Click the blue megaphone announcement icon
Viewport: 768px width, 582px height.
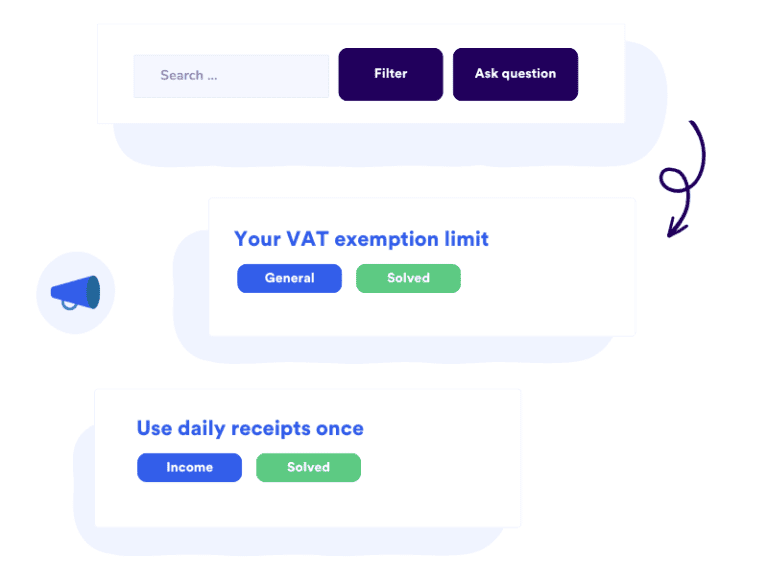pos(75,292)
